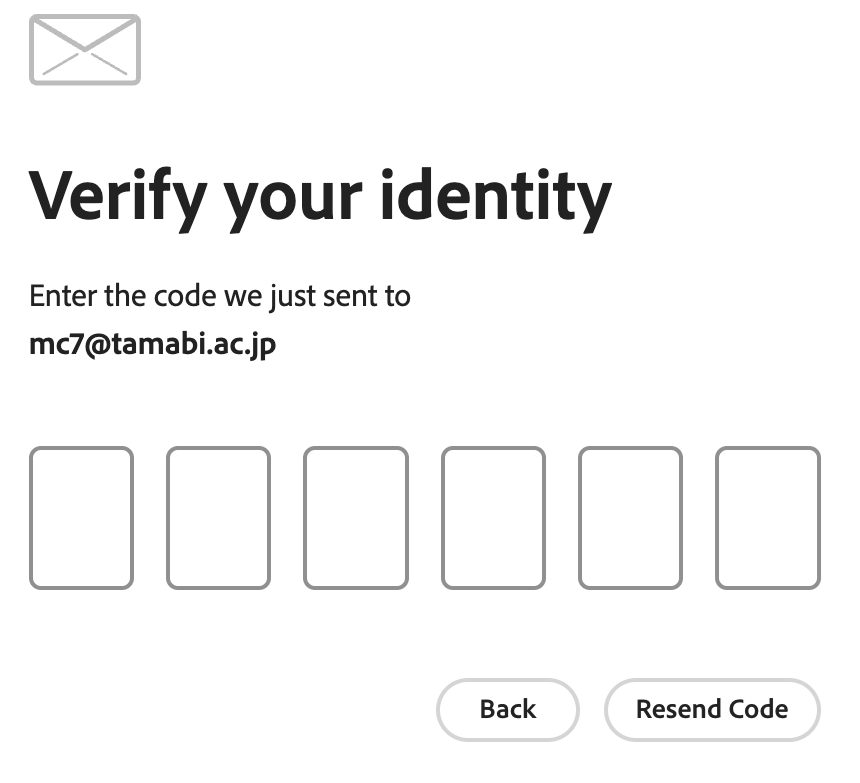Click the code box right of the first

(218, 518)
